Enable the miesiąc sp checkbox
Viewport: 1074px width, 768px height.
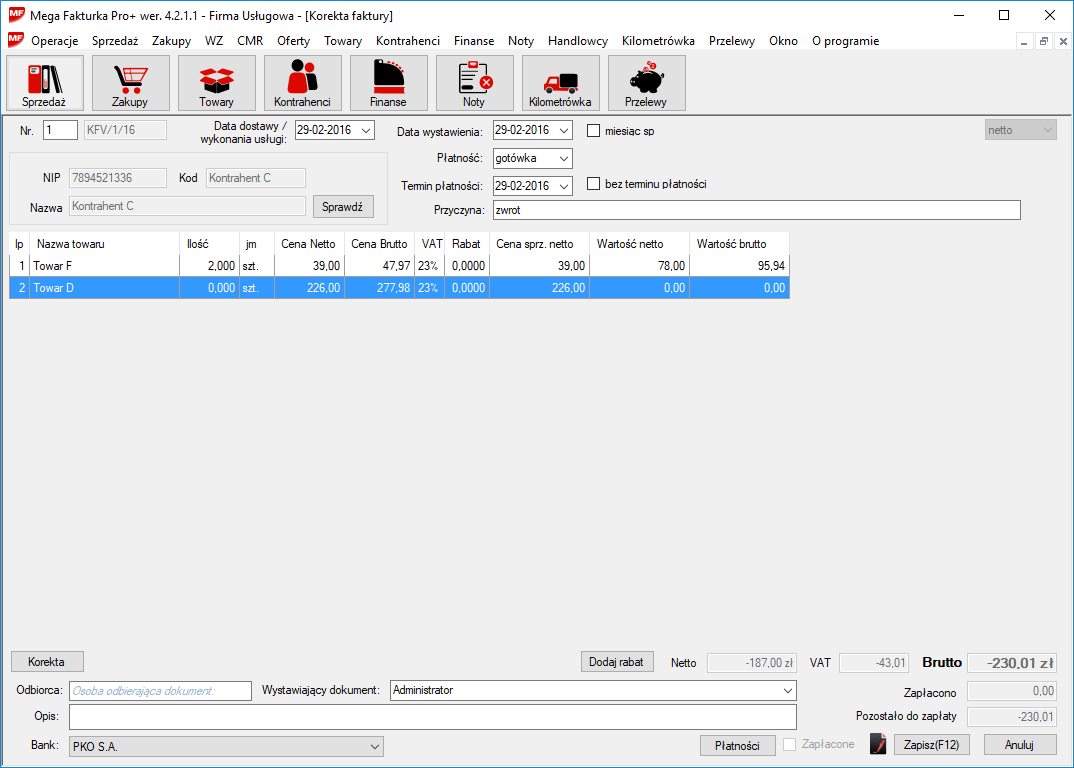pos(593,130)
